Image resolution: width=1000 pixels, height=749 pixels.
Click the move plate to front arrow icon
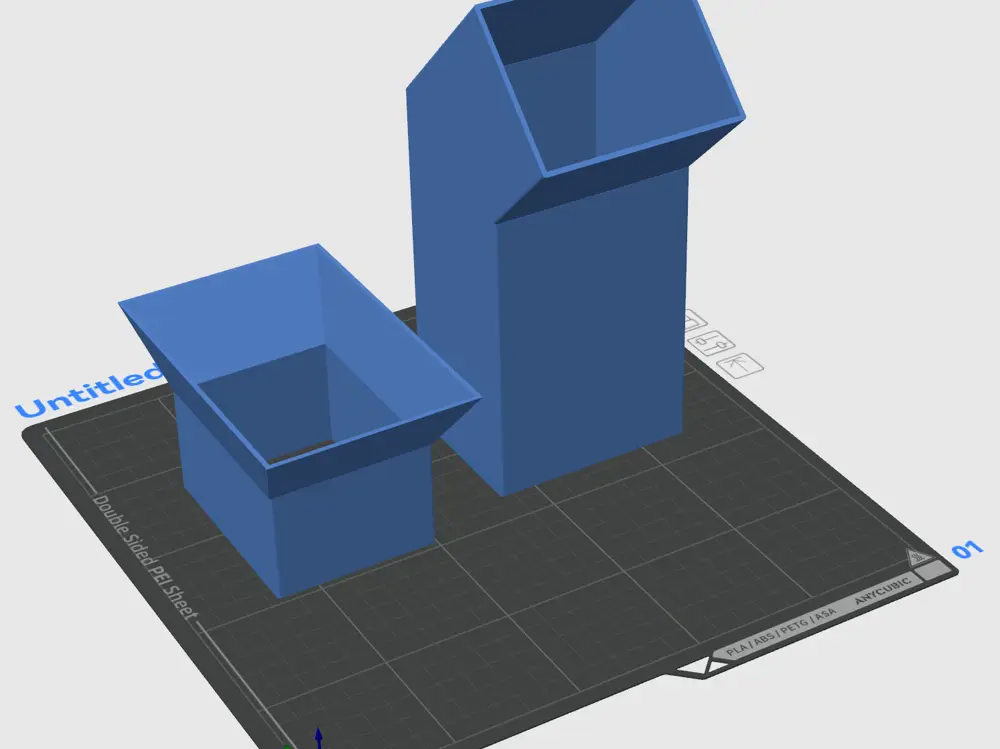[740, 365]
